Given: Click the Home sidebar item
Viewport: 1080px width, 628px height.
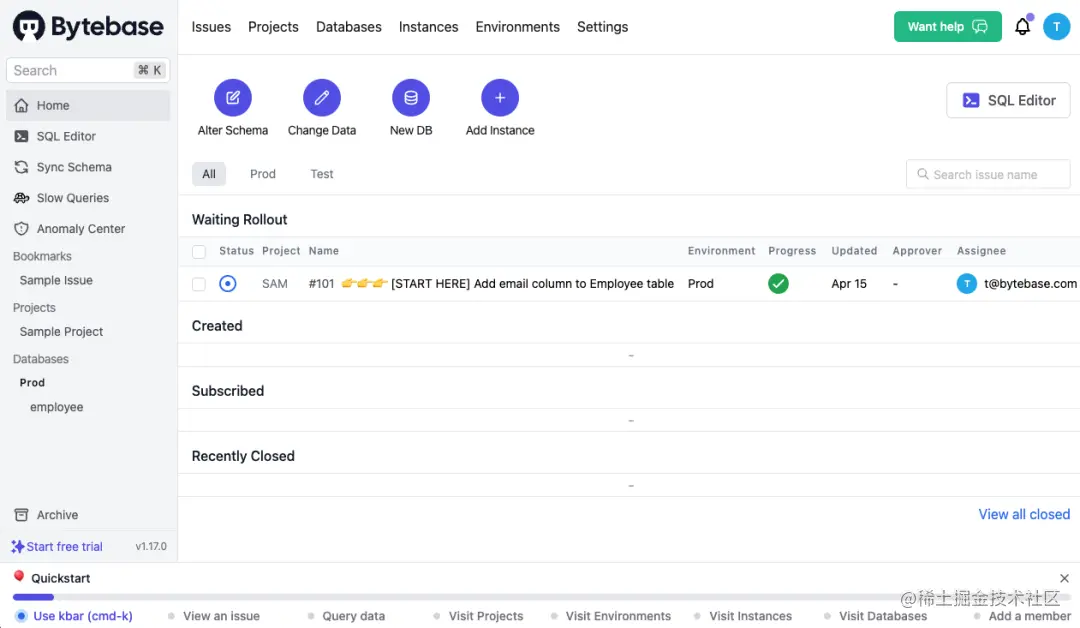Looking at the screenshot, I should (x=88, y=105).
